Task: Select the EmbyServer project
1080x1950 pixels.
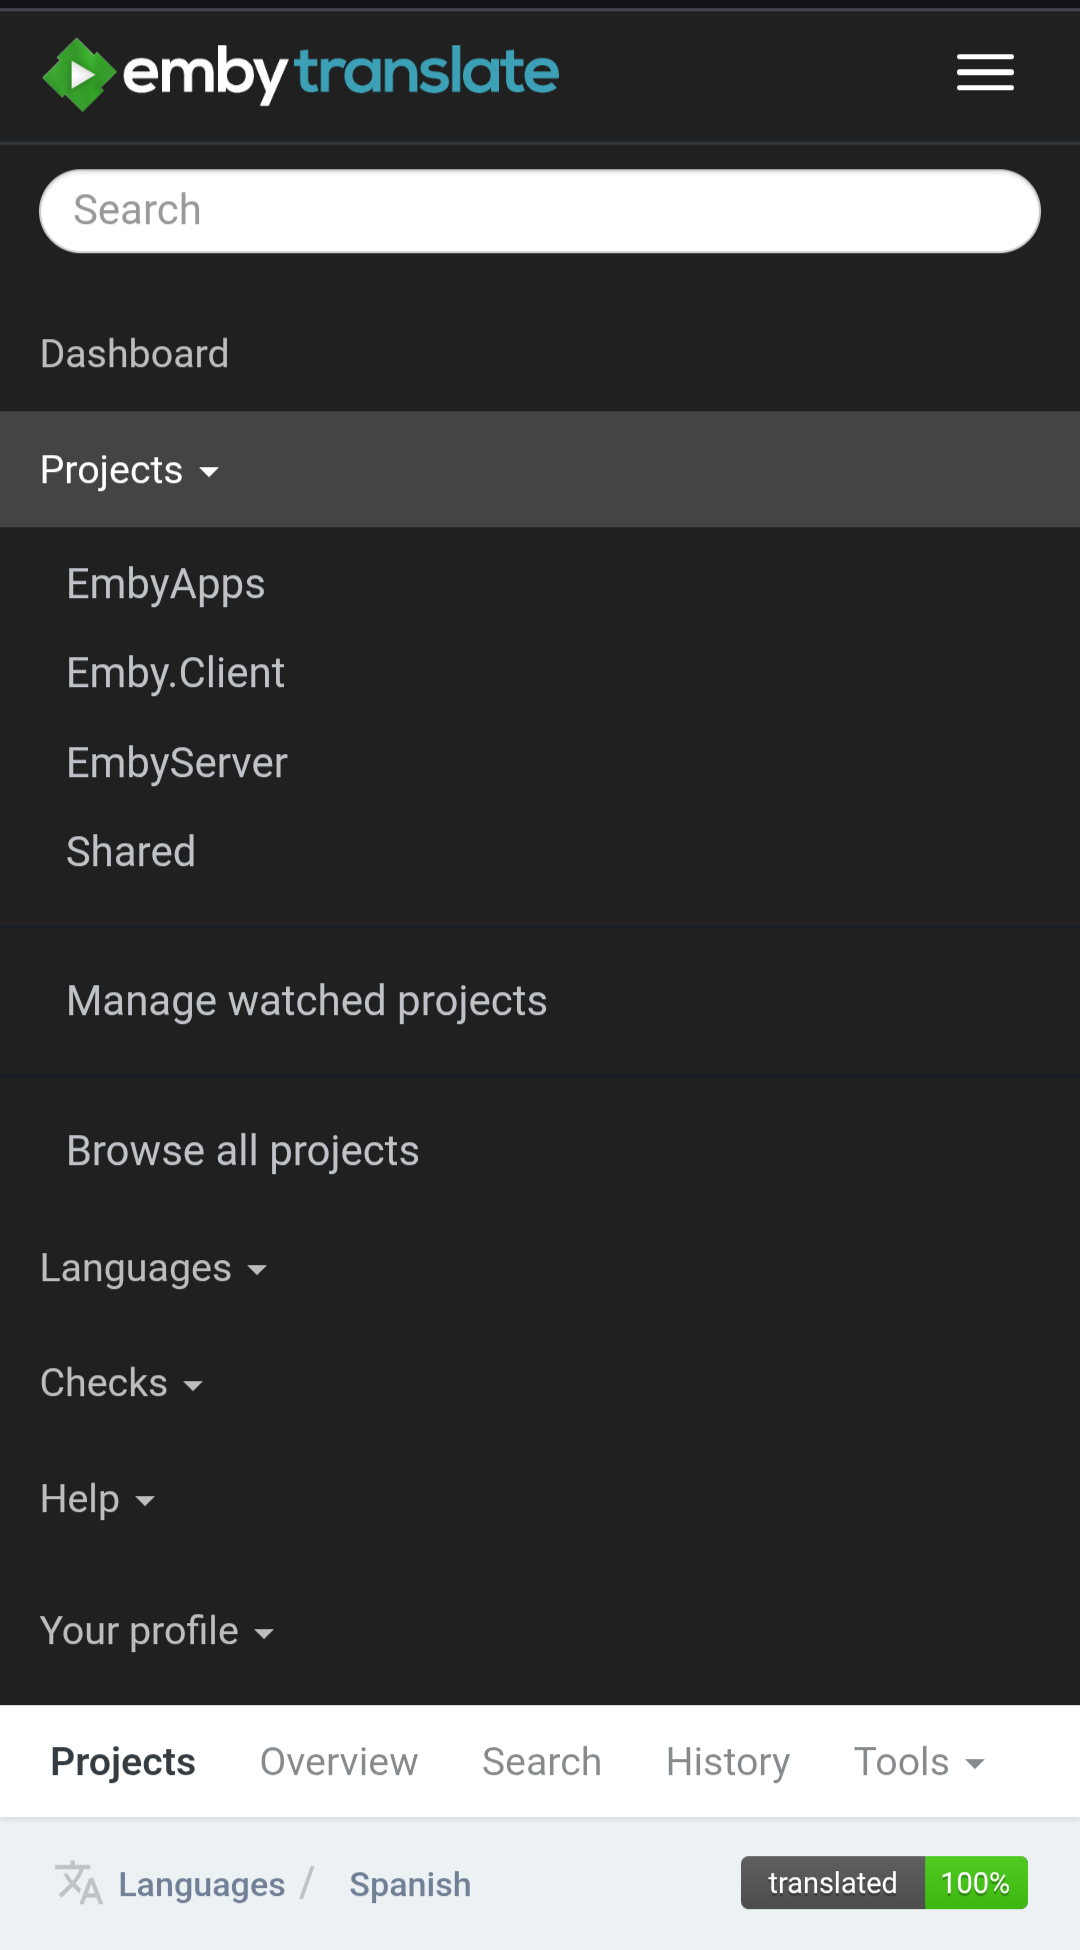Action: pyautogui.click(x=177, y=763)
